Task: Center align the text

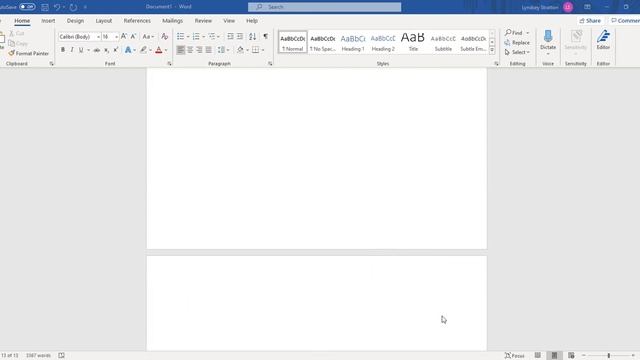Action: [190, 50]
